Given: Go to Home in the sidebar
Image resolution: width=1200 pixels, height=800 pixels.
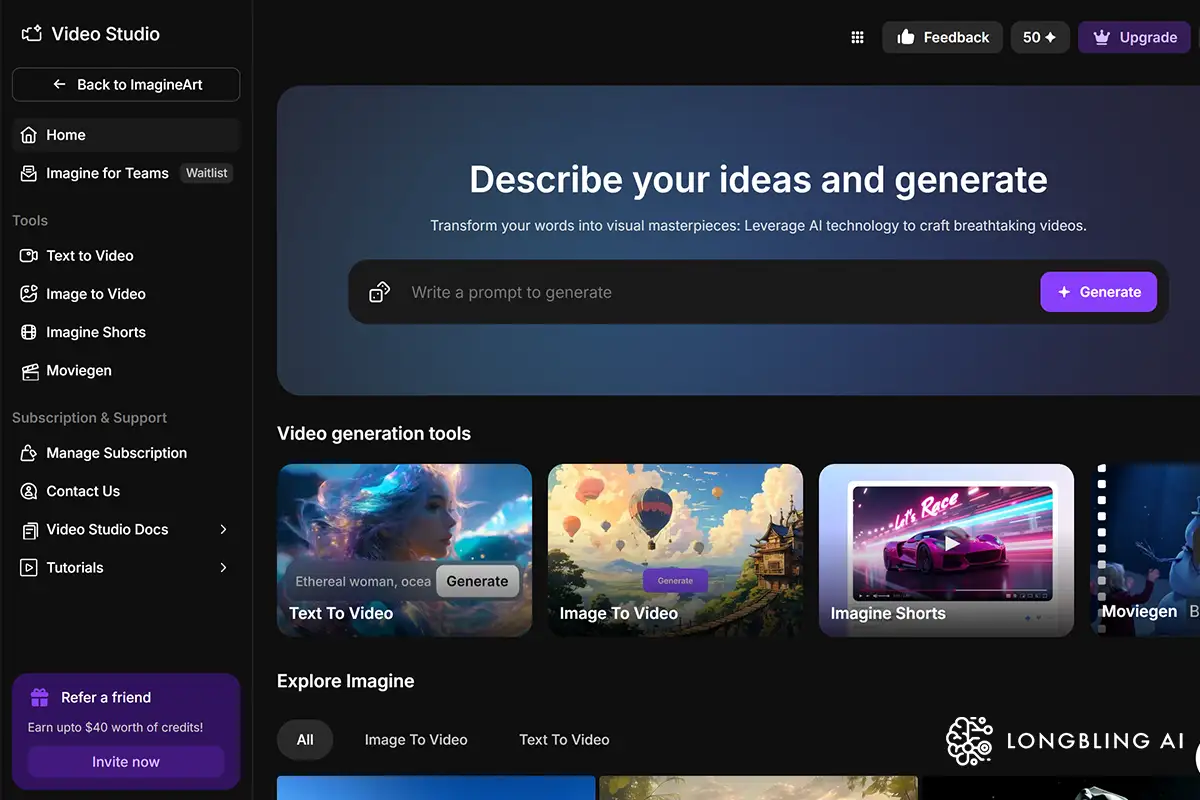Looking at the screenshot, I should click(126, 135).
